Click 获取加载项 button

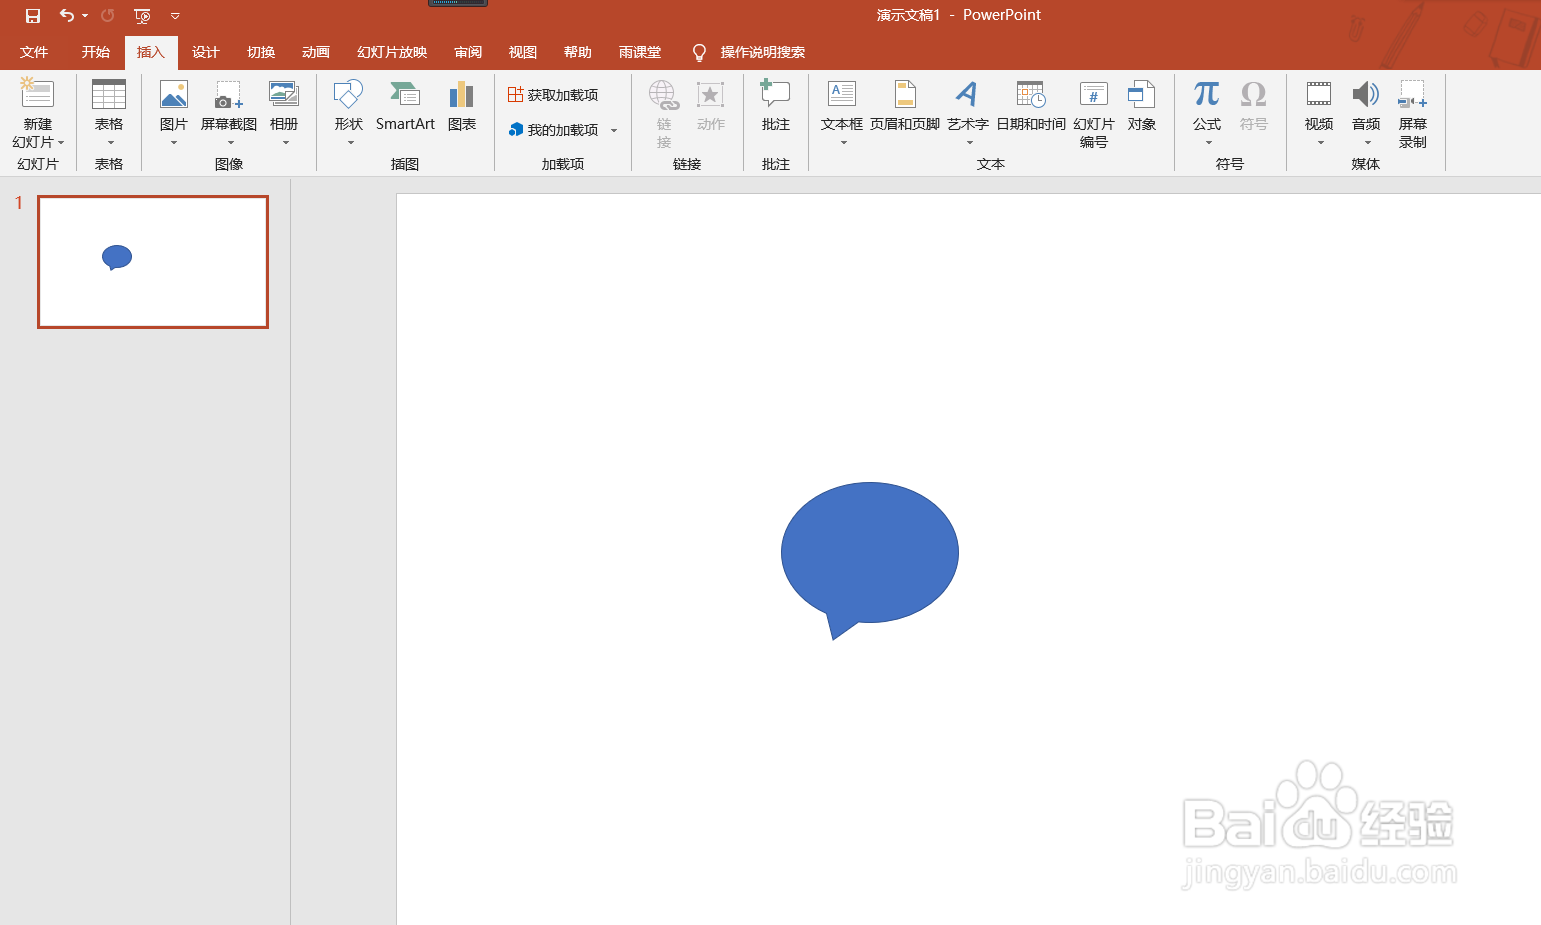click(553, 95)
